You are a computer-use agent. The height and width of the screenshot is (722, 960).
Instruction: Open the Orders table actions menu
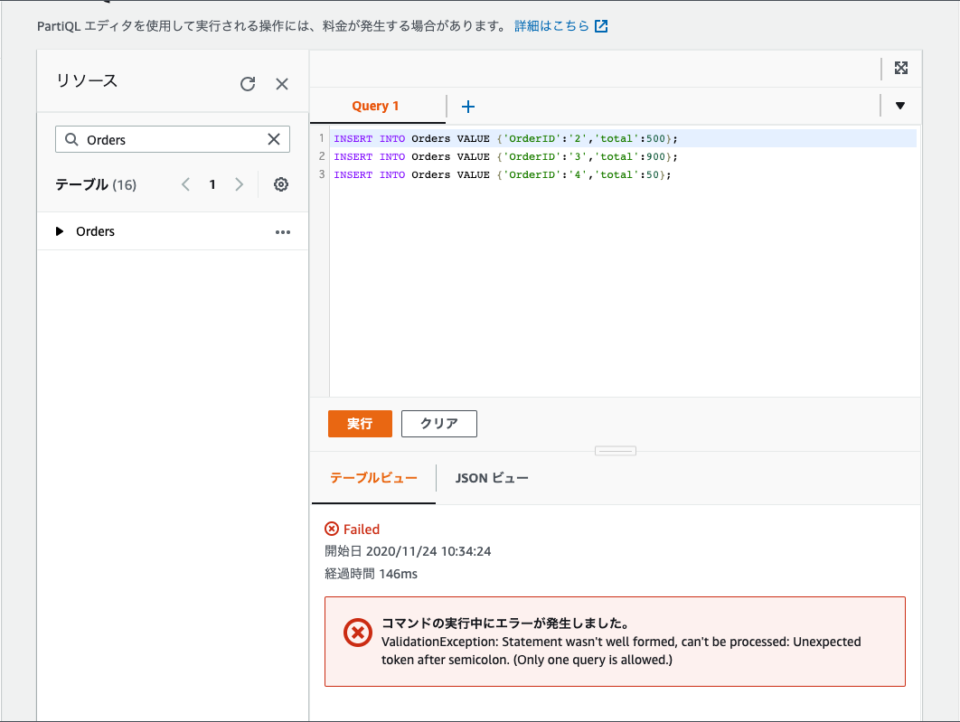tap(282, 231)
